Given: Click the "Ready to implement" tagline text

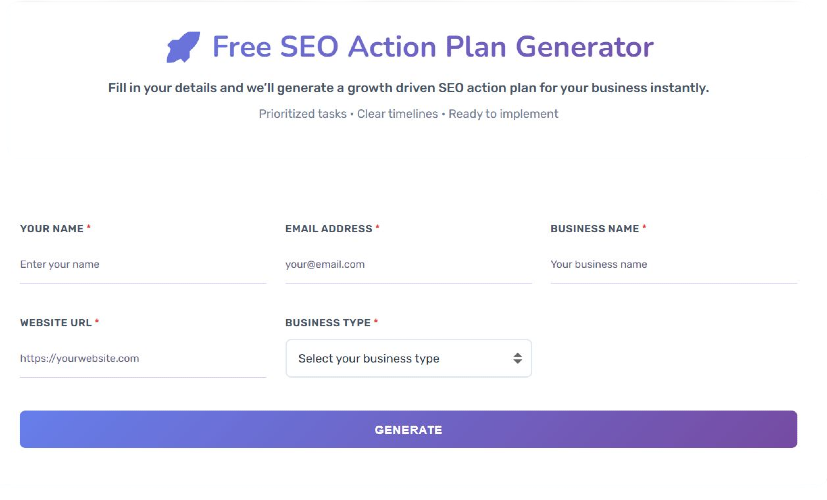Looking at the screenshot, I should pos(503,114).
